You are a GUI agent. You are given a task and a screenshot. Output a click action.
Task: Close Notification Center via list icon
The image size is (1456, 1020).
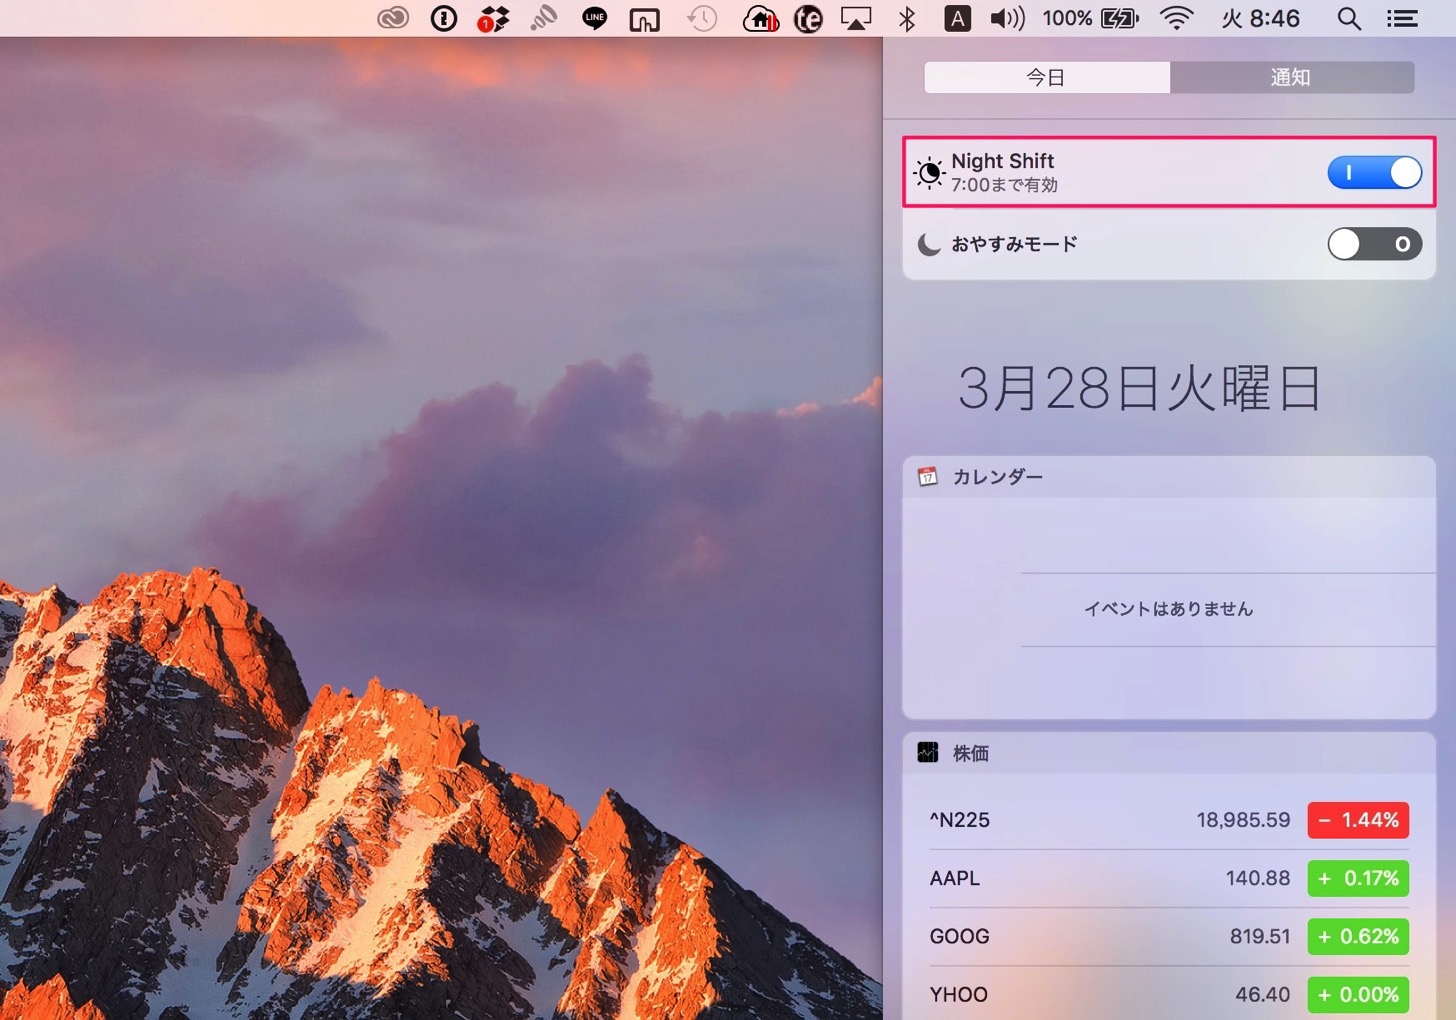coord(1402,18)
